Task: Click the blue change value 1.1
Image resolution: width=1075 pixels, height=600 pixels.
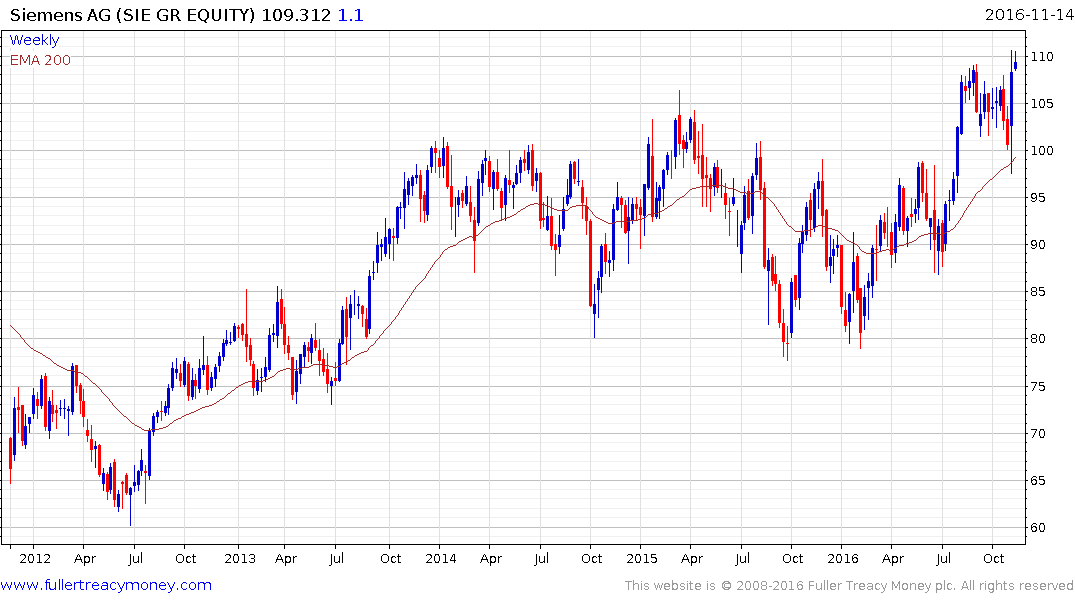Action: click(350, 15)
